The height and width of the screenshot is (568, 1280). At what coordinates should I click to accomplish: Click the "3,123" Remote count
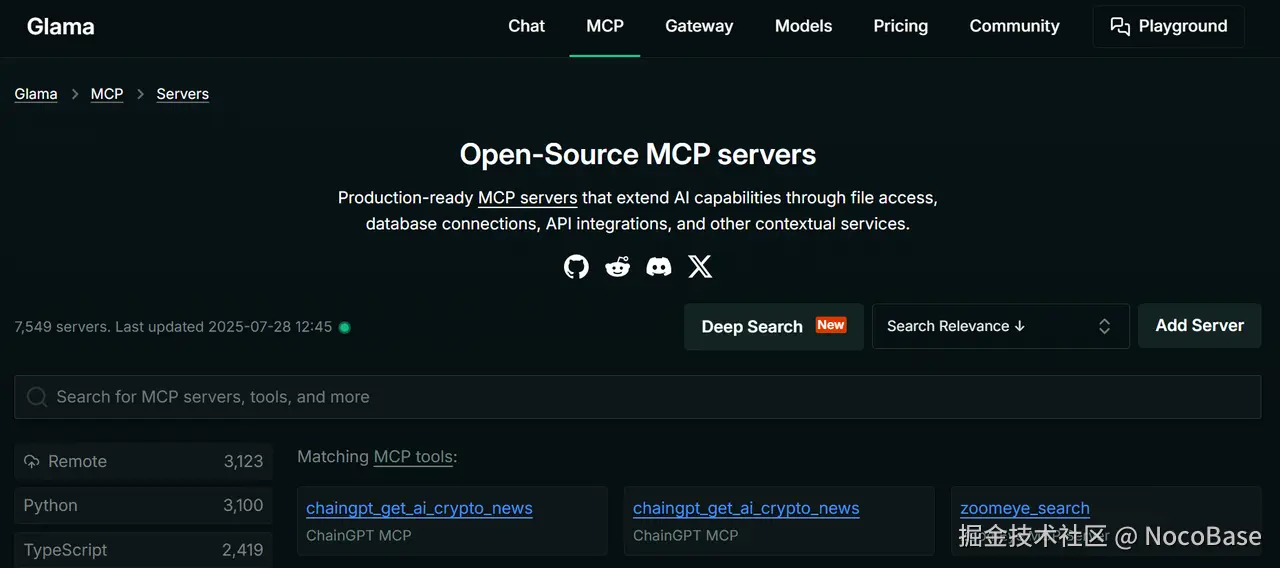[243, 461]
